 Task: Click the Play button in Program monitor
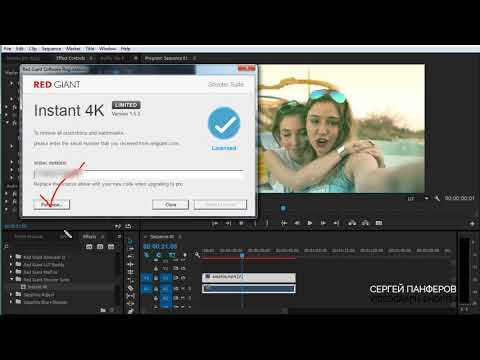pos(310,223)
